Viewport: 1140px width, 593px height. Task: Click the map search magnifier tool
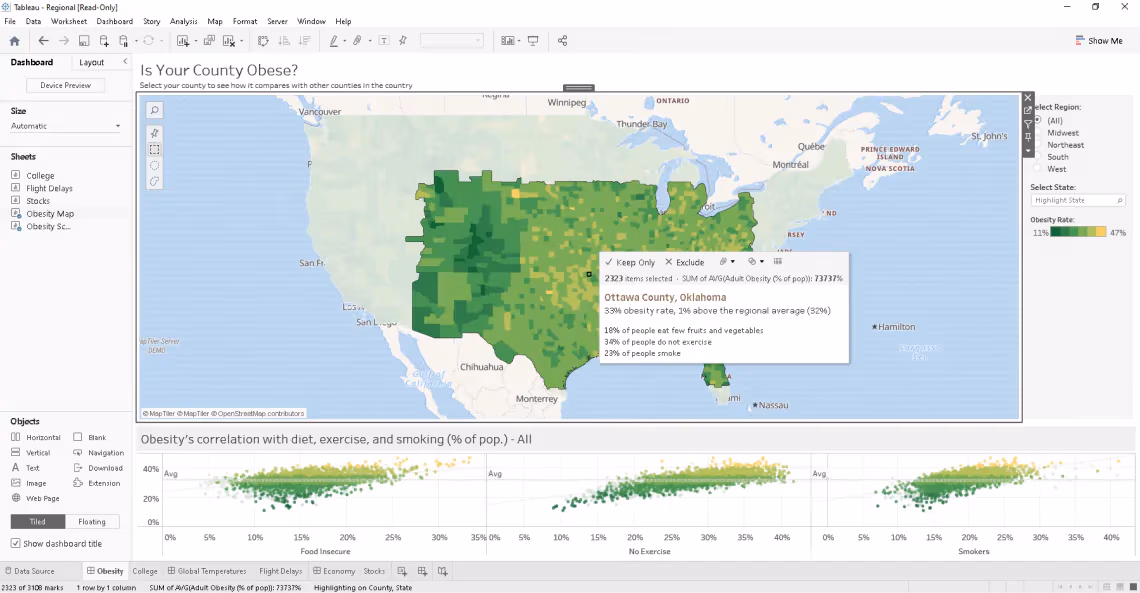coord(154,110)
